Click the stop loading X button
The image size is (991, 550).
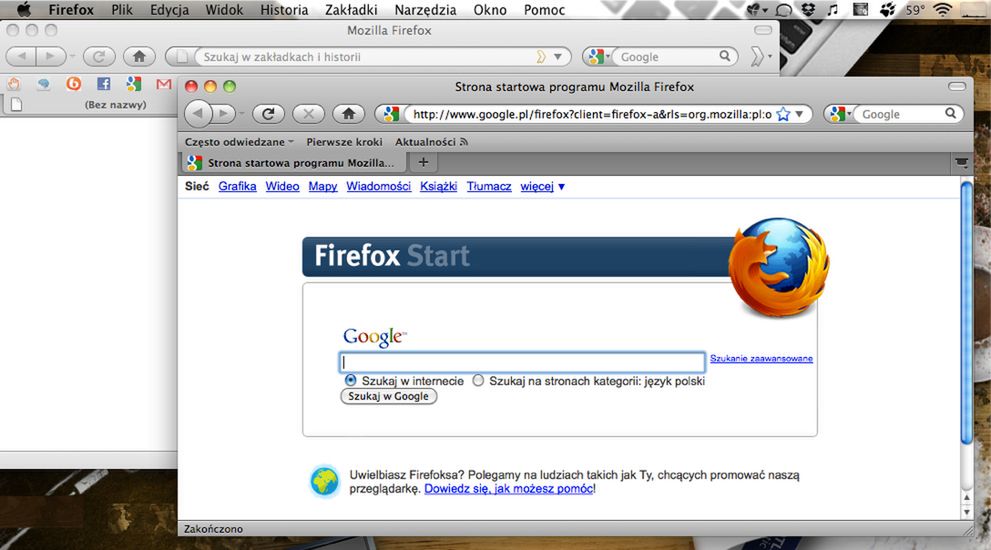pyautogui.click(x=308, y=114)
